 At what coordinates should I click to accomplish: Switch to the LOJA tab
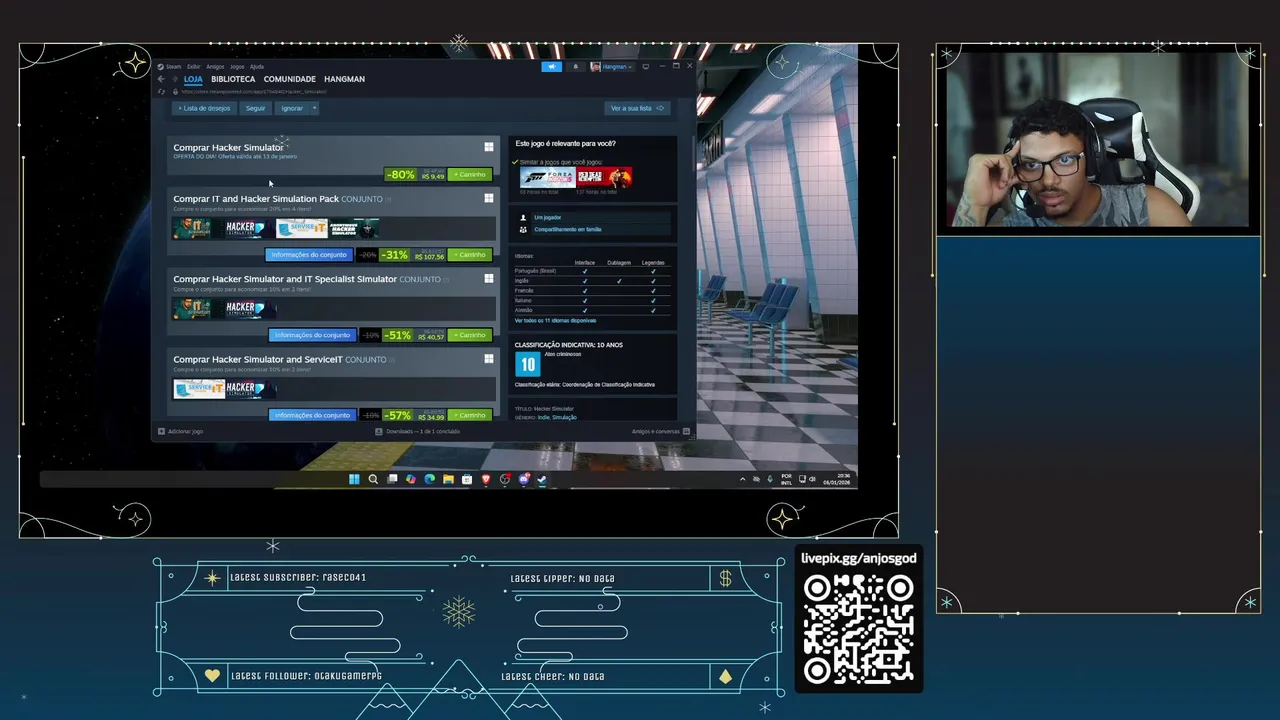(x=193, y=79)
